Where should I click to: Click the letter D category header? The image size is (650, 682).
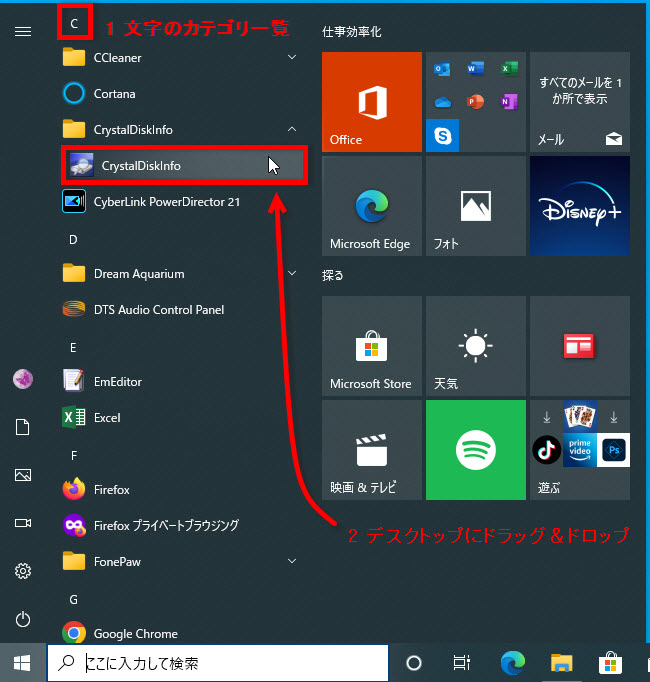click(x=73, y=239)
